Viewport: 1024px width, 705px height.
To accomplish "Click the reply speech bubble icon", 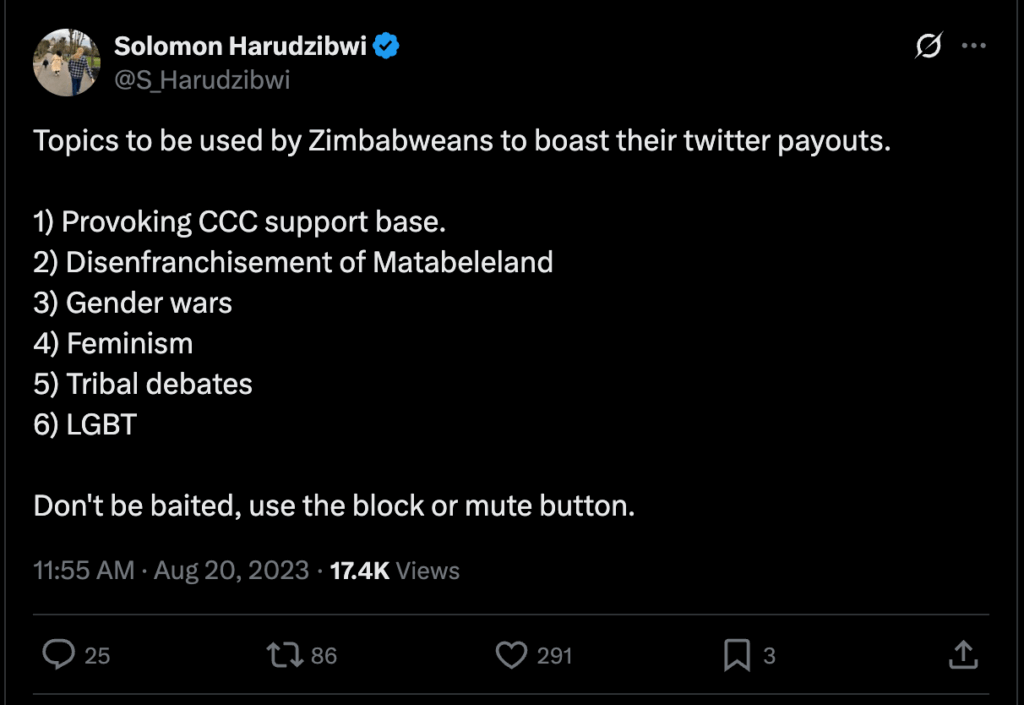I will [x=59, y=655].
